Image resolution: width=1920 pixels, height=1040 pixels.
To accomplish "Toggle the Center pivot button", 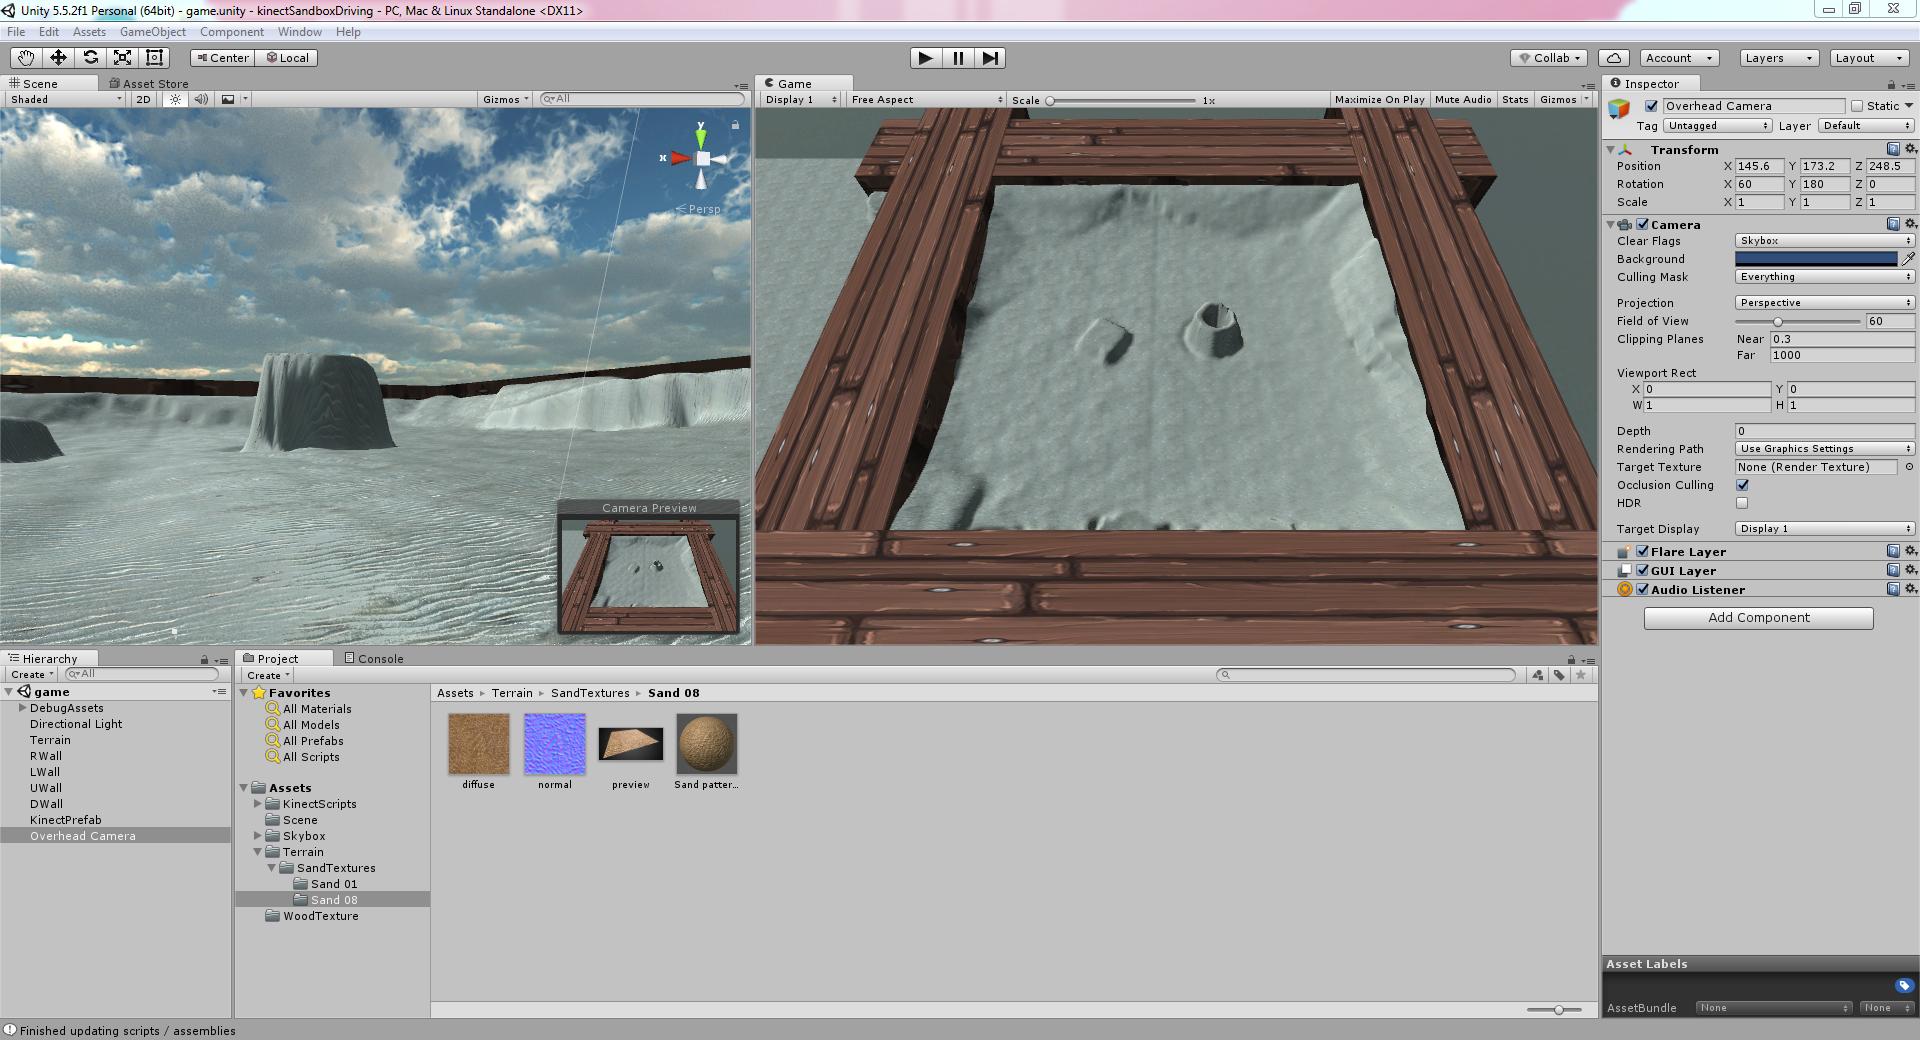I will (223, 58).
